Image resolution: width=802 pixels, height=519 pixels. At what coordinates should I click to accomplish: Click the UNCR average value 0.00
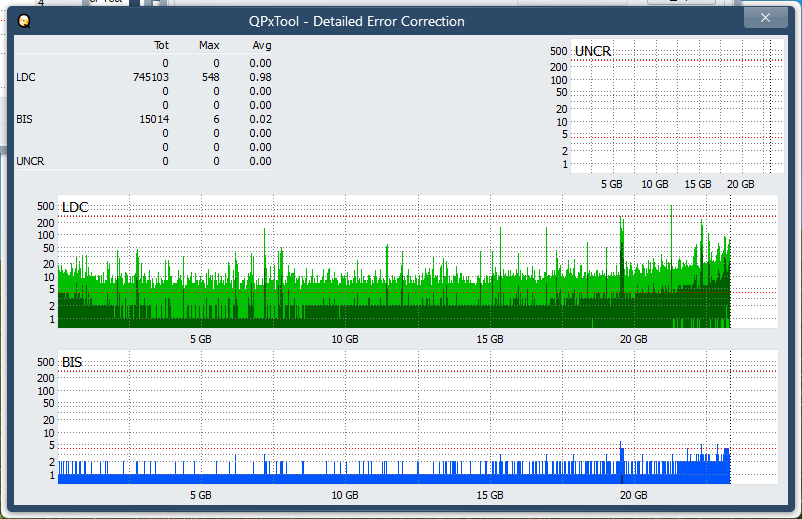[x=260, y=161]
